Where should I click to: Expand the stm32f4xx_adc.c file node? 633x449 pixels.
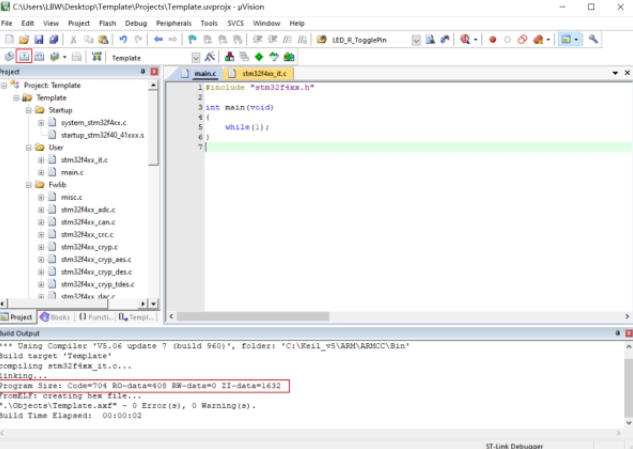click(x=40, y=210)
